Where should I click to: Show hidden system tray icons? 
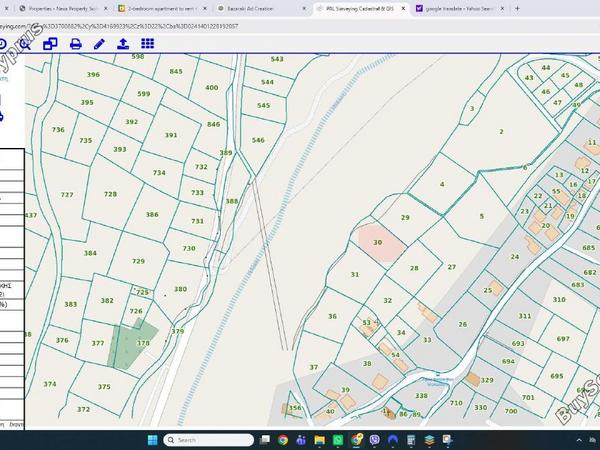[x=579, y=440]
